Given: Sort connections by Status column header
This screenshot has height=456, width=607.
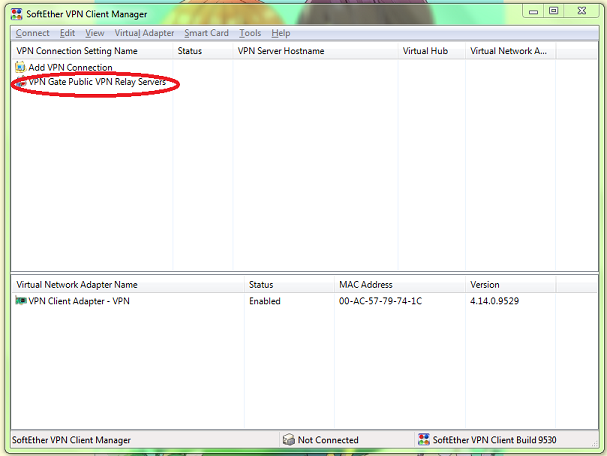Looking at the screenshot, I should pyautogui.click(x=203, y=51).
